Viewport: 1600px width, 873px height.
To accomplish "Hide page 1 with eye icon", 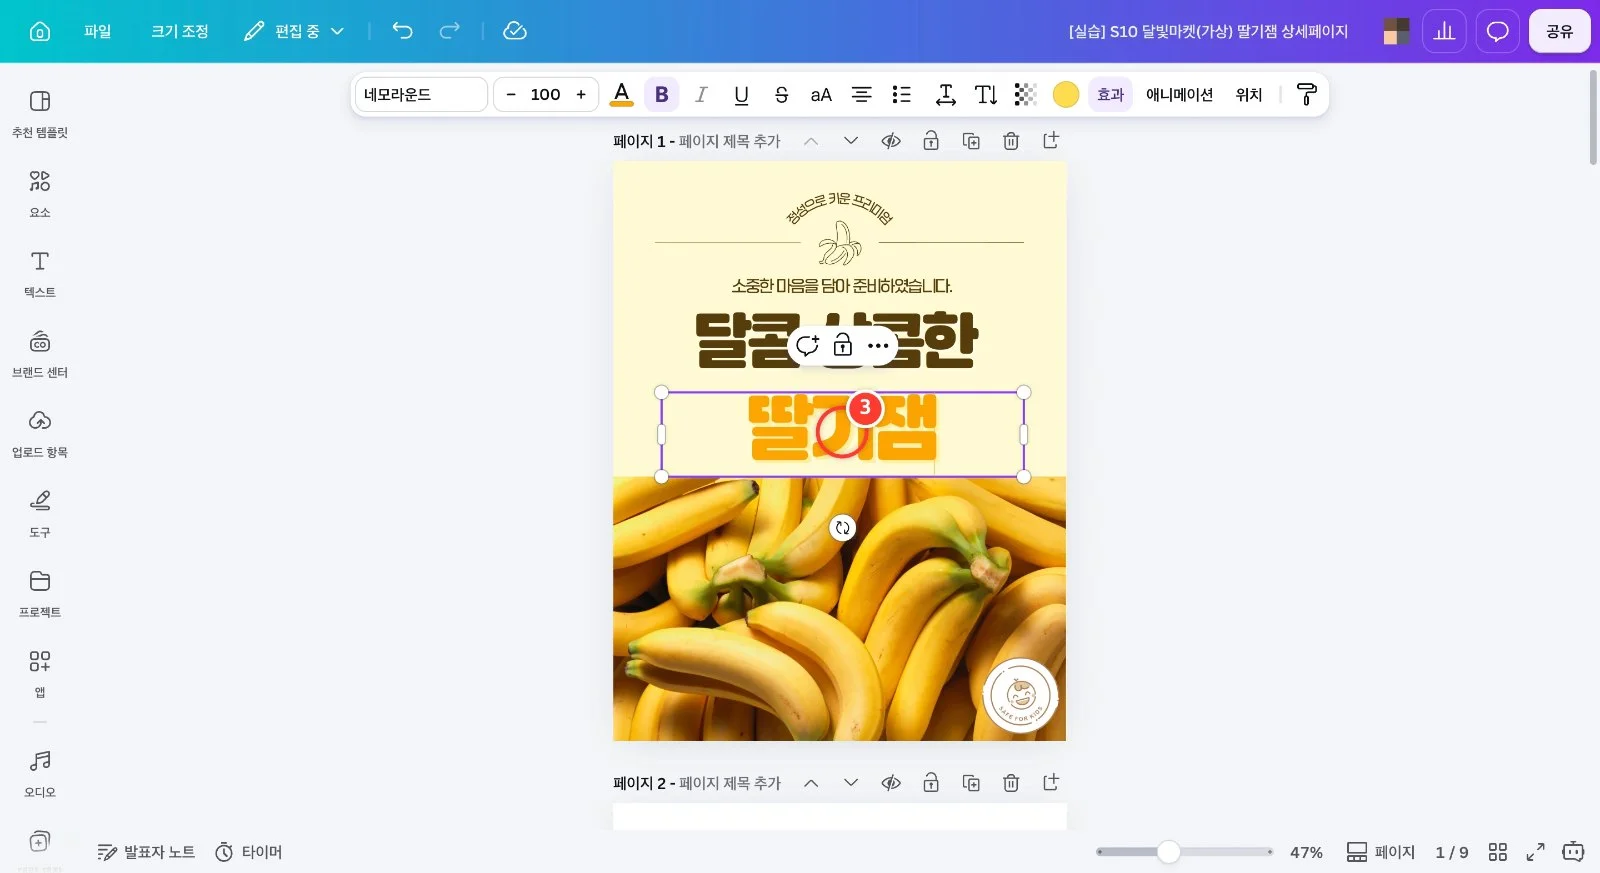I will (x=891, y=141).
